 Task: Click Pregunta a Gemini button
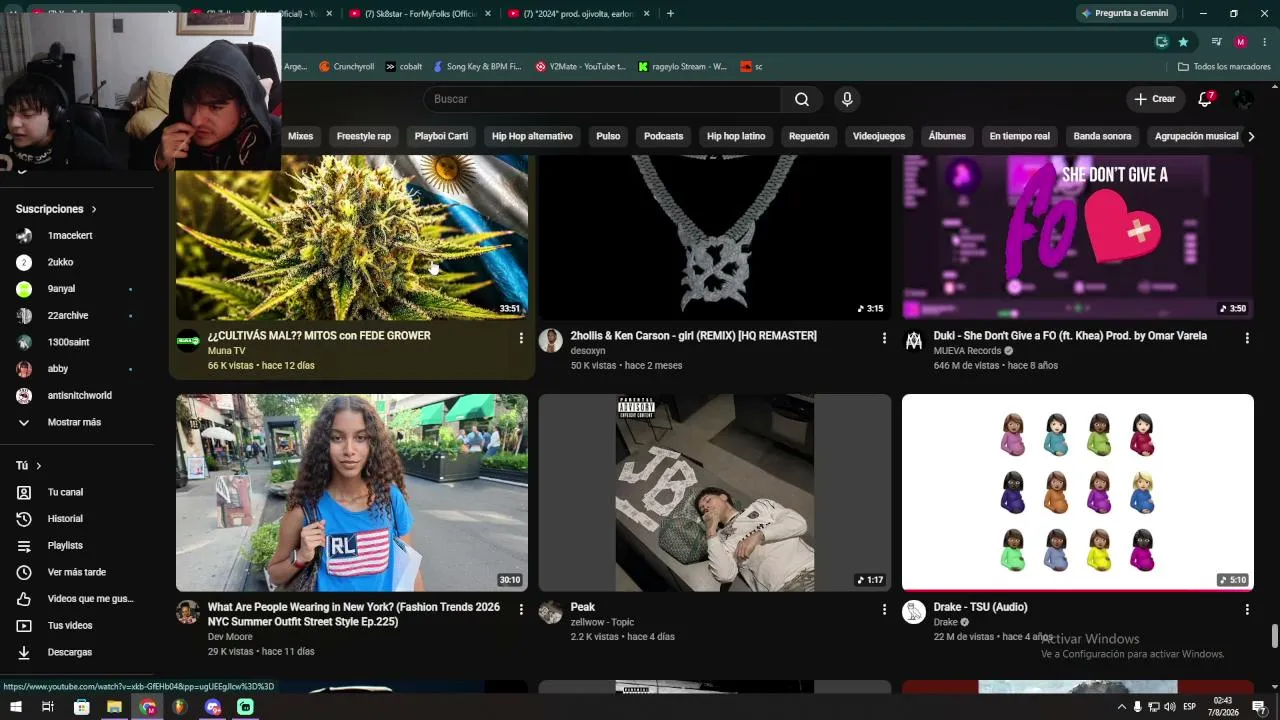point(1124,14)
